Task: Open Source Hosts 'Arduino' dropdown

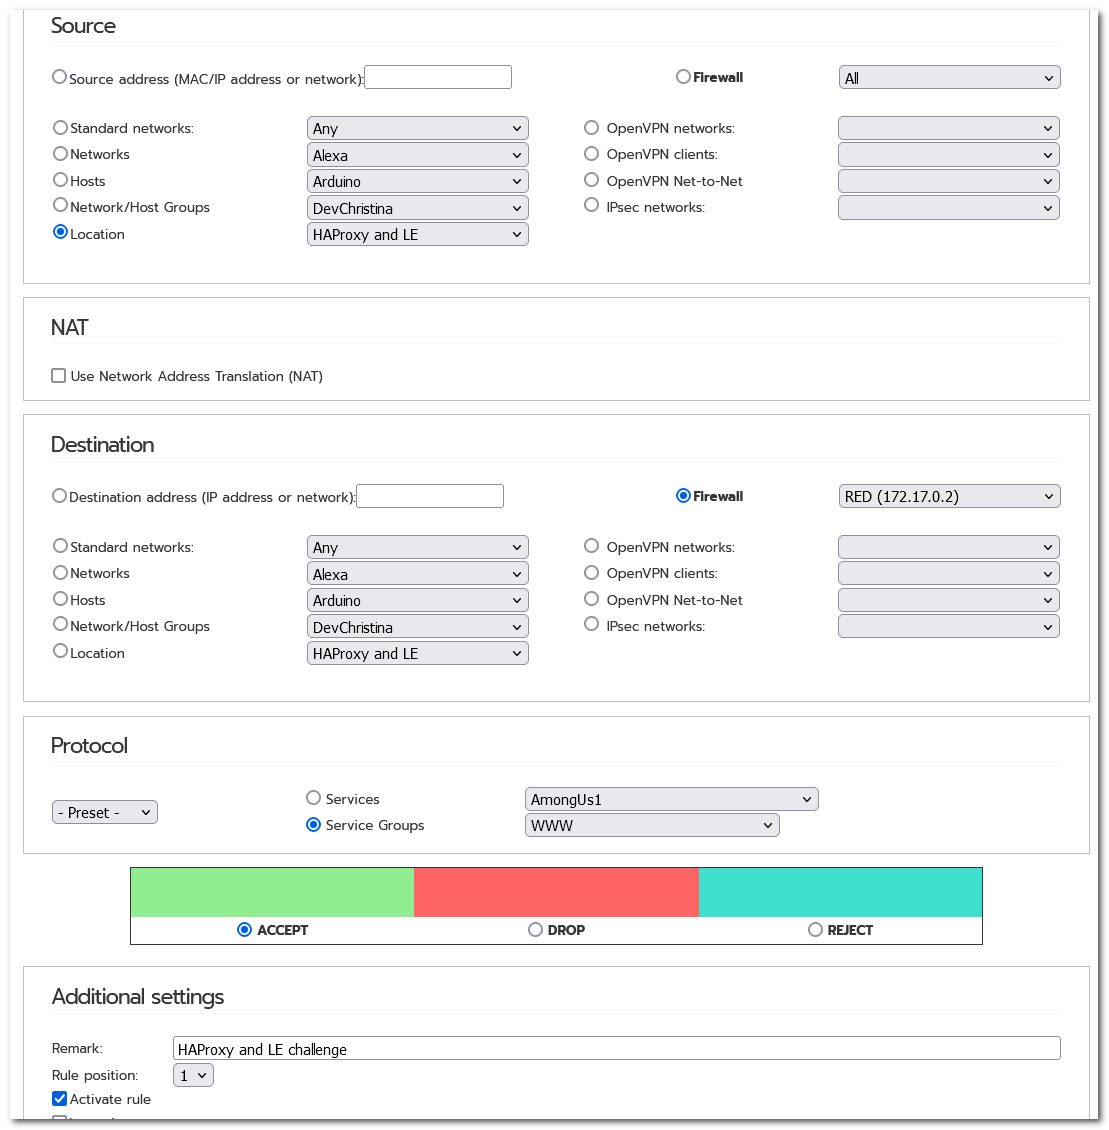Action: pyautogui.click(x=417, y=182)
